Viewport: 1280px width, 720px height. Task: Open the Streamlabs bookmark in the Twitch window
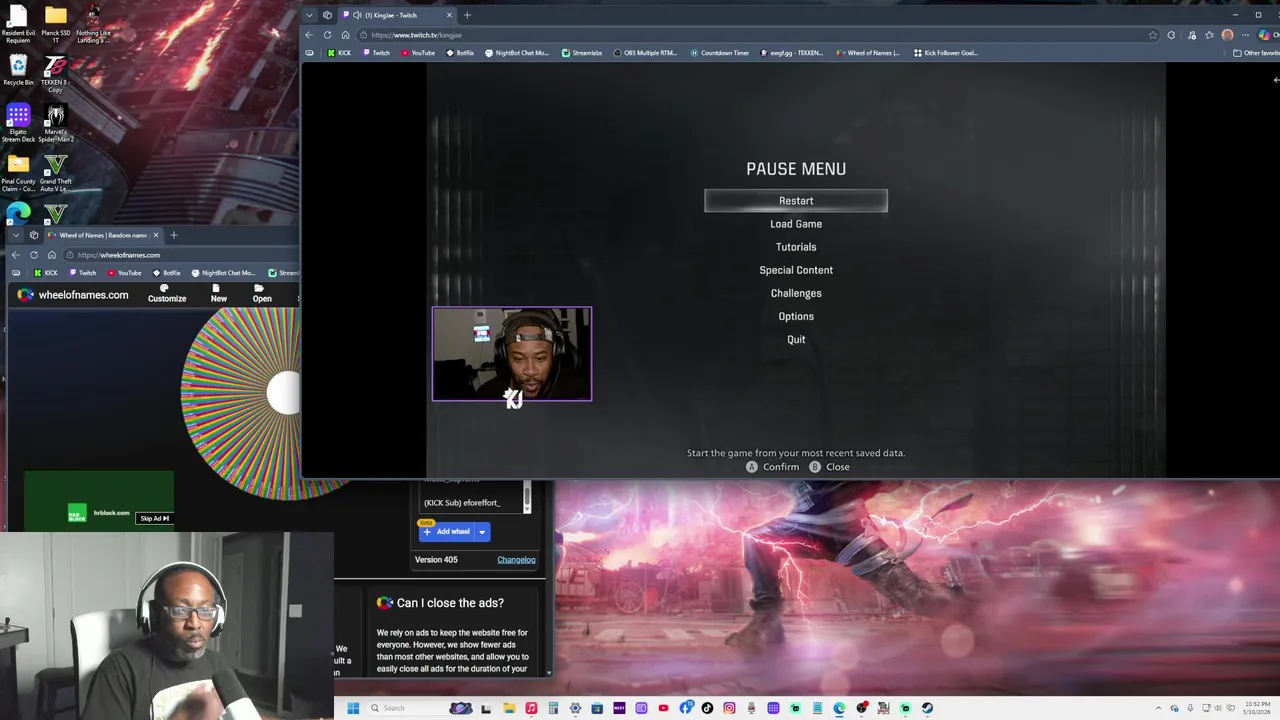pyautogui.click(x=581, y=53)
